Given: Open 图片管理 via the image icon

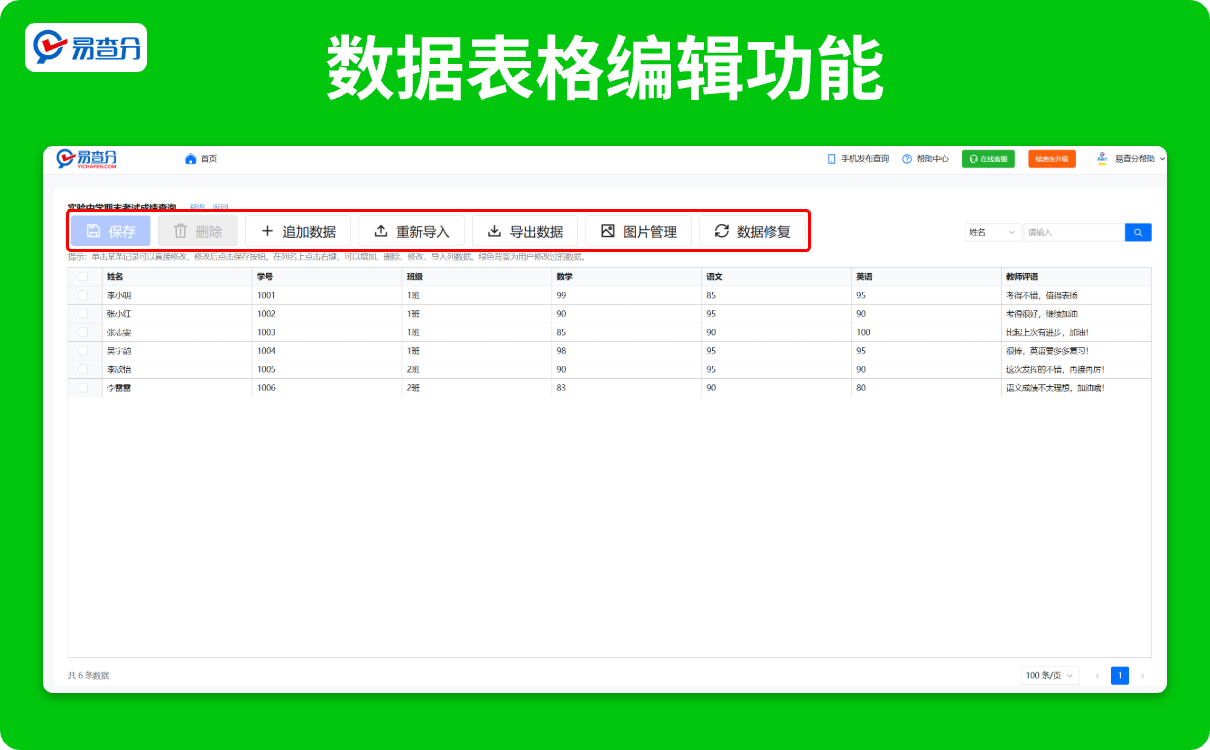Looking at the screenshot, I should tap(606, 231).
